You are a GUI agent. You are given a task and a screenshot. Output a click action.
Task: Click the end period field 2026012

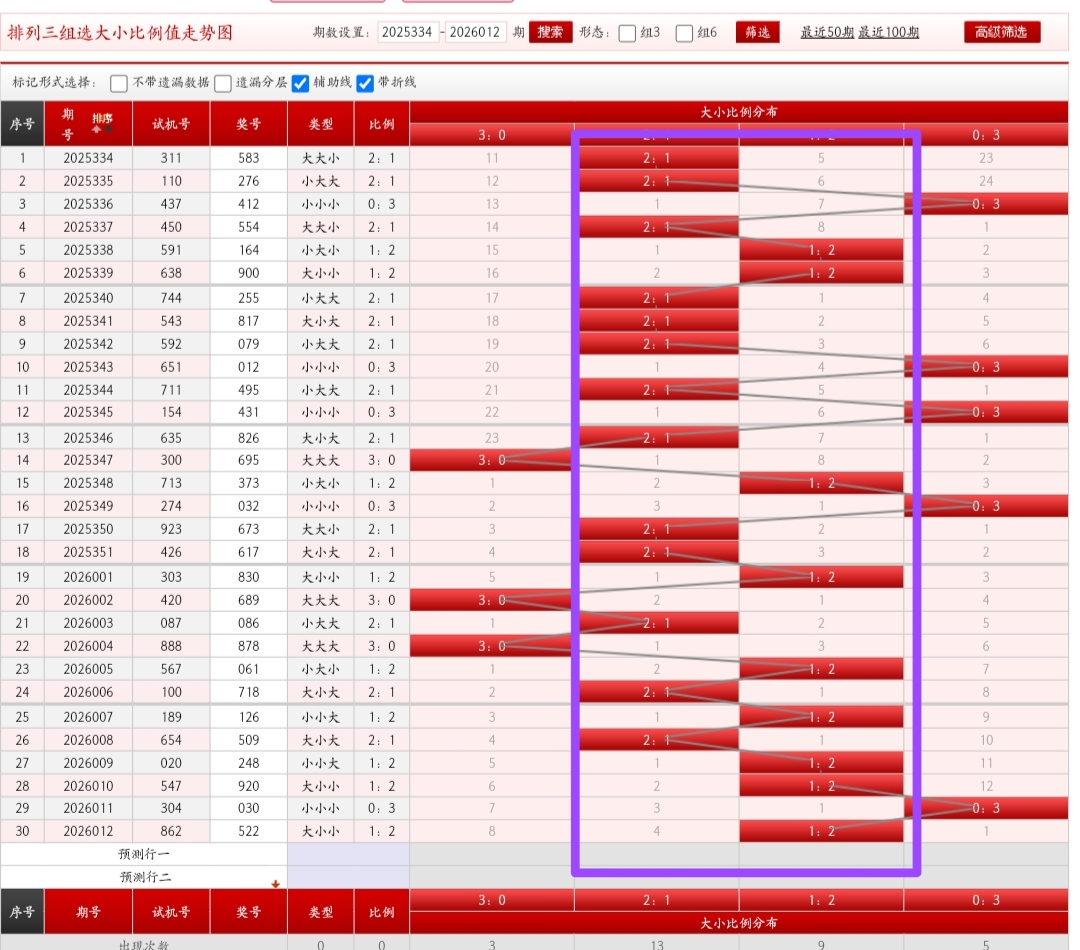pos(476,32)
